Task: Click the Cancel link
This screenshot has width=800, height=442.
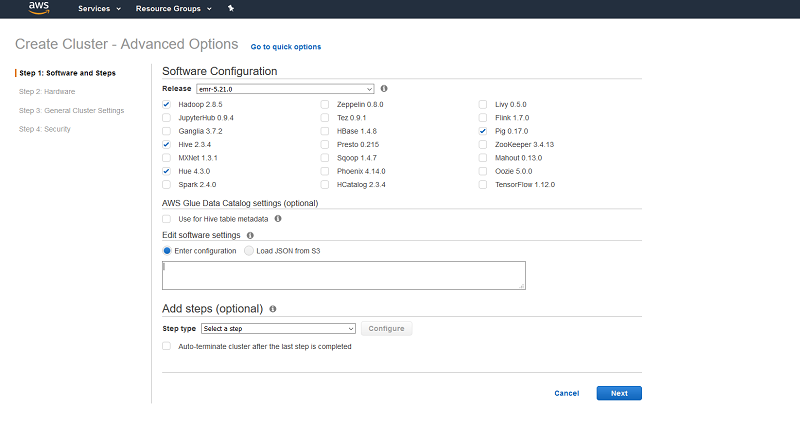Action: (x=567, y=393)
